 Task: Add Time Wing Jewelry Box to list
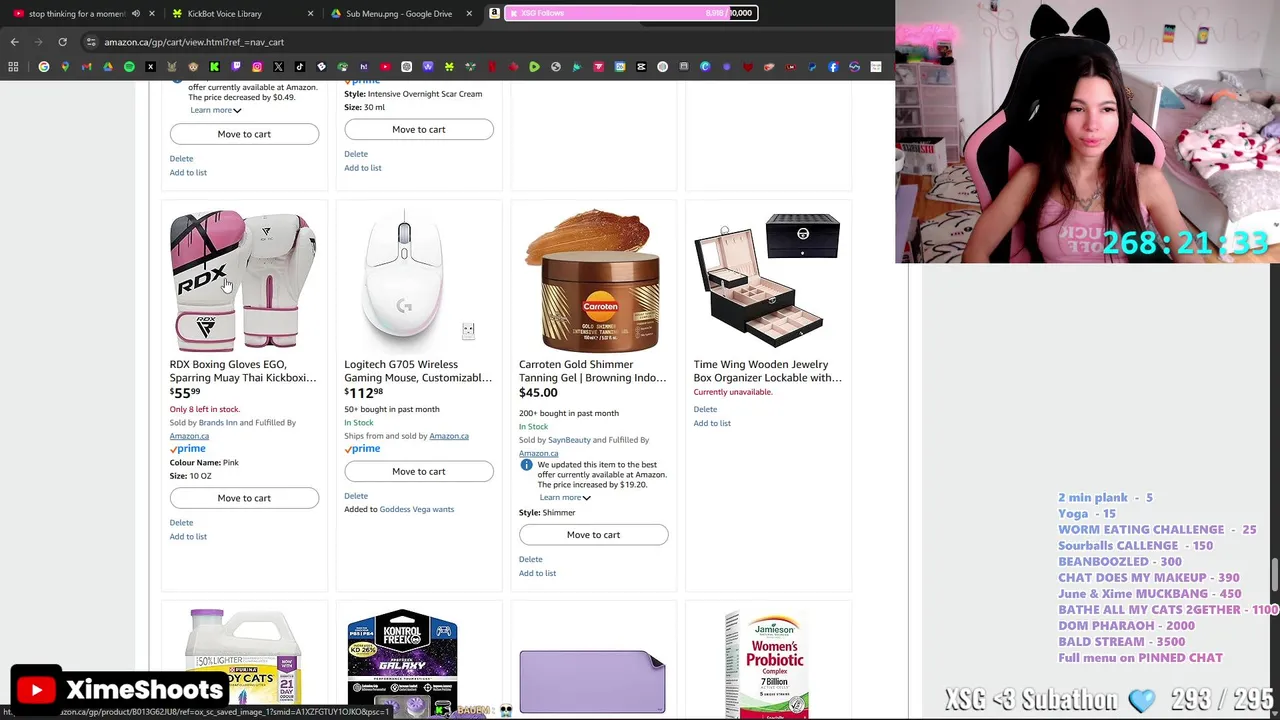point(712,423)
